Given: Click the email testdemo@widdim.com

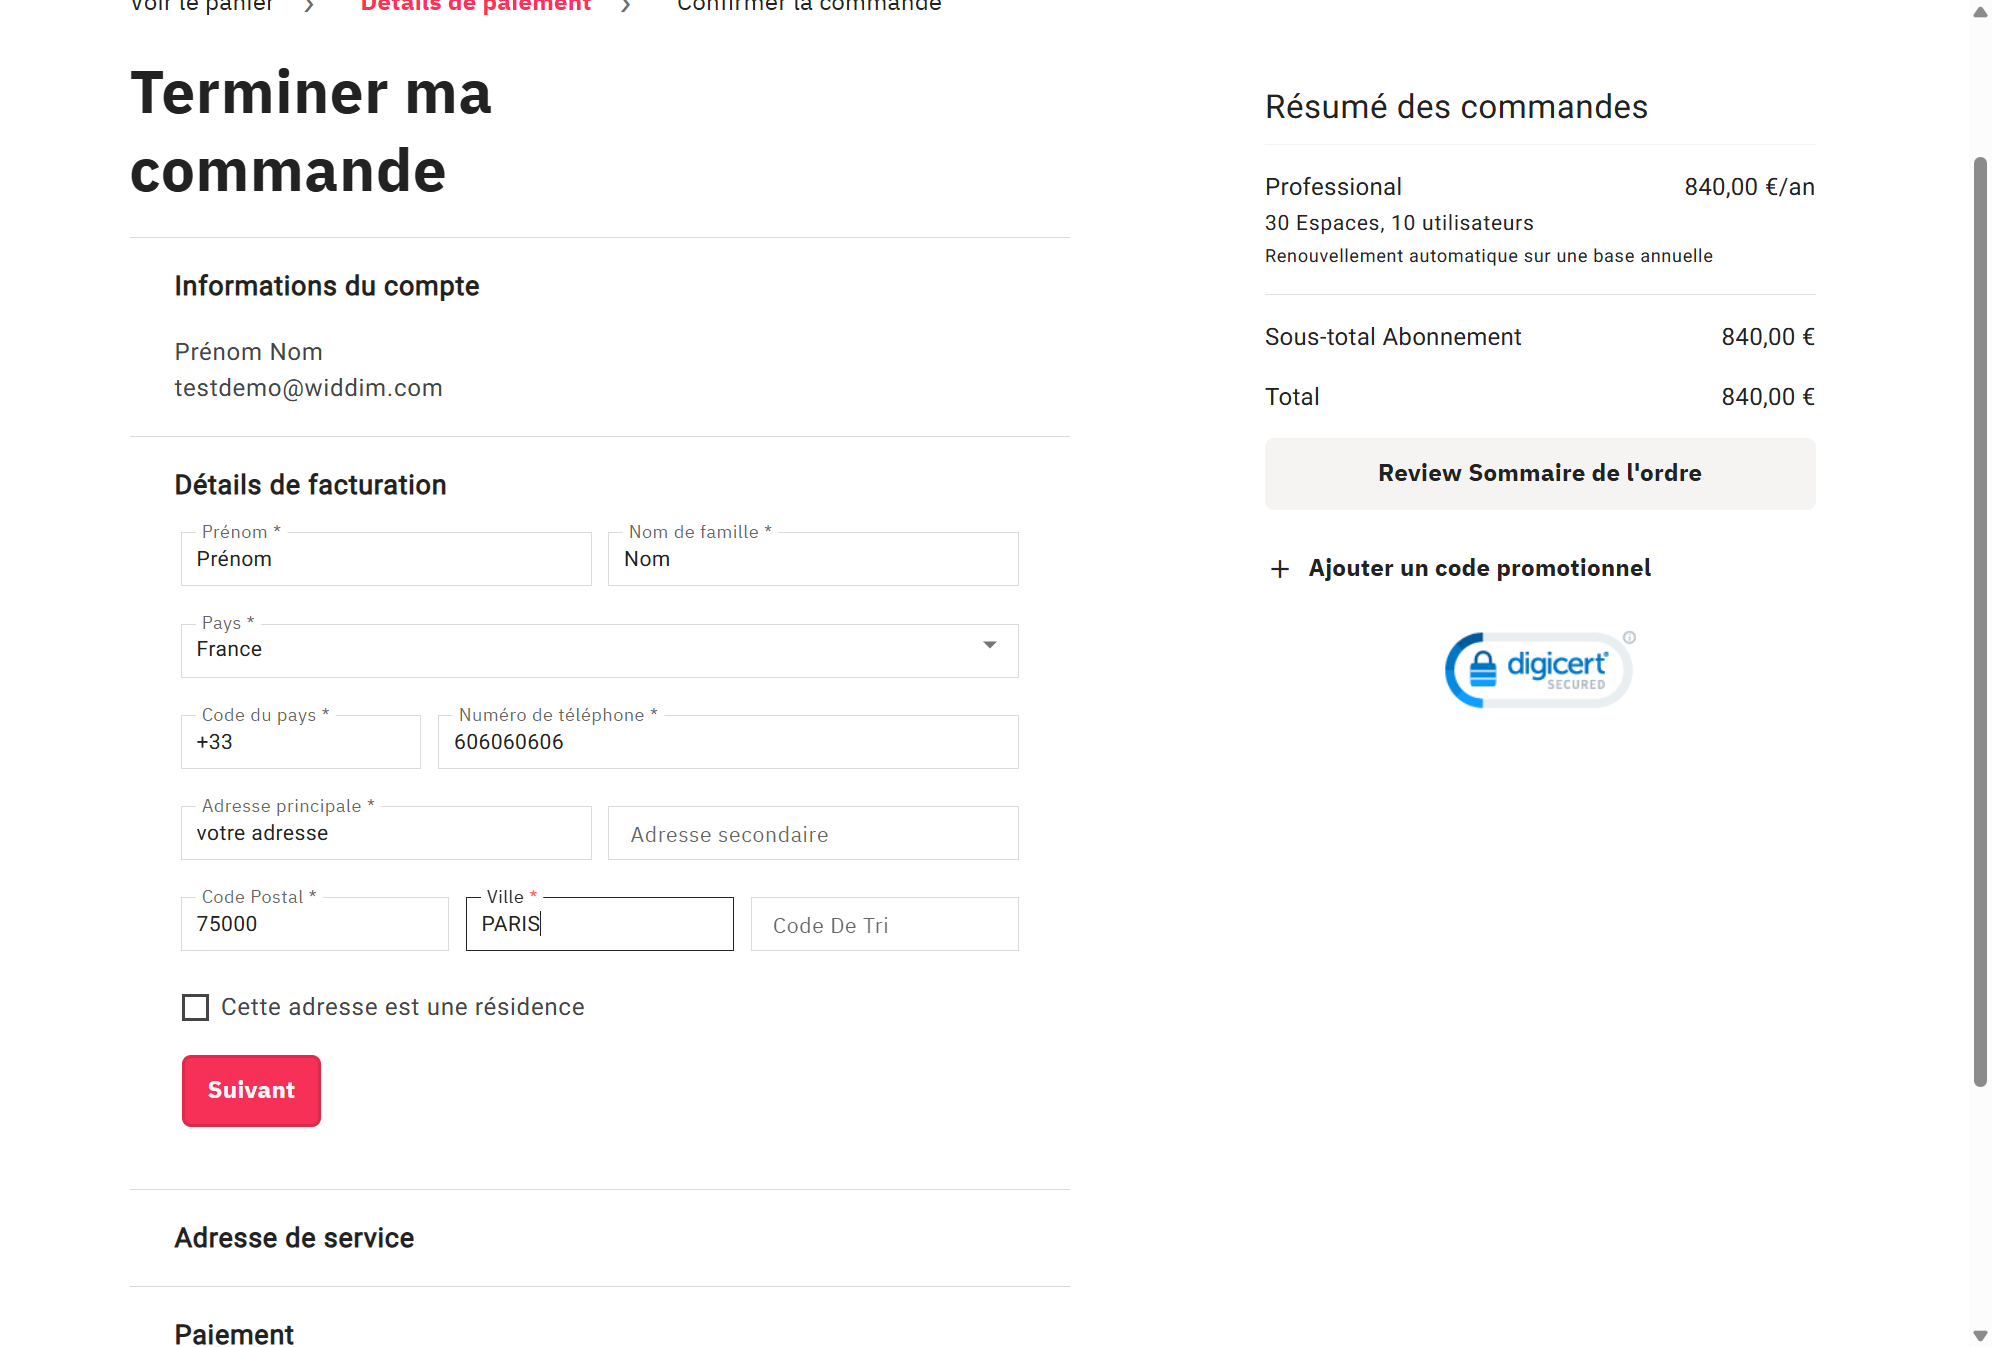Looking at the screenshot, I should 308,388.
